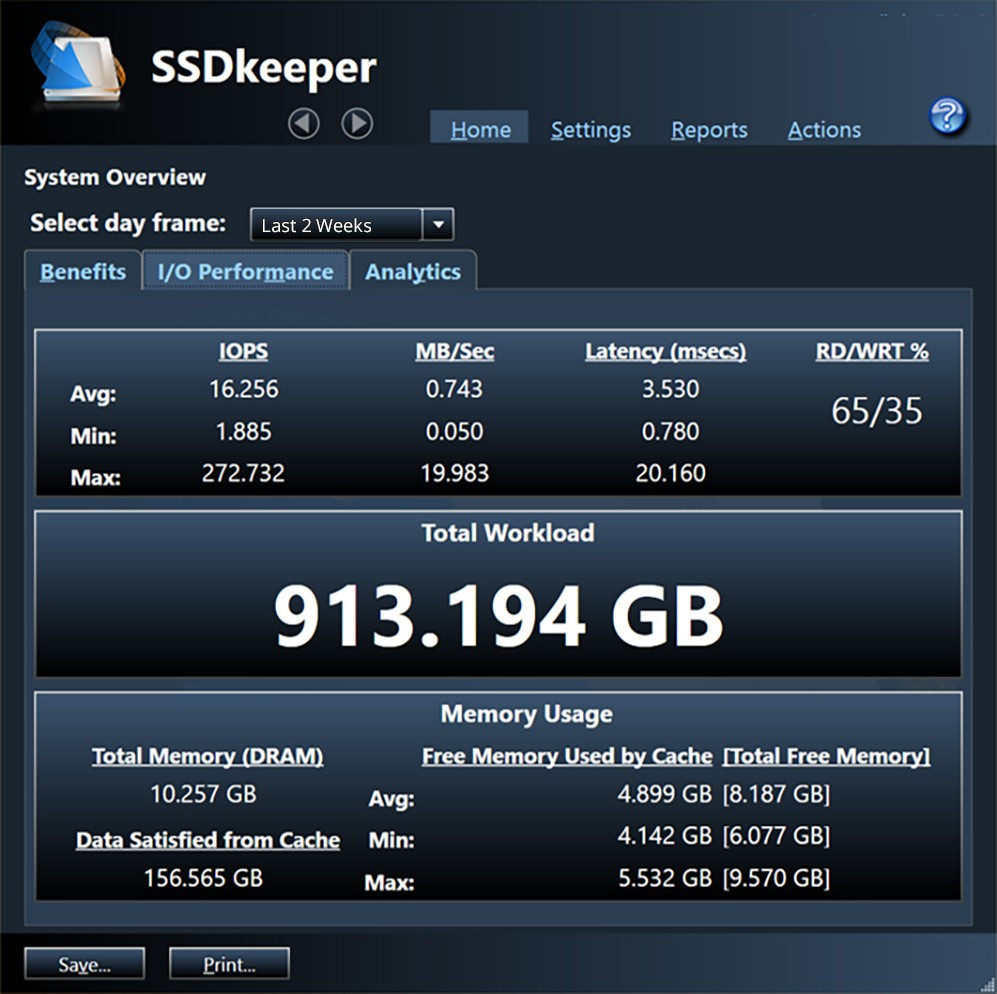Click the [Total Free Memory] header

(x=826, y=756)
